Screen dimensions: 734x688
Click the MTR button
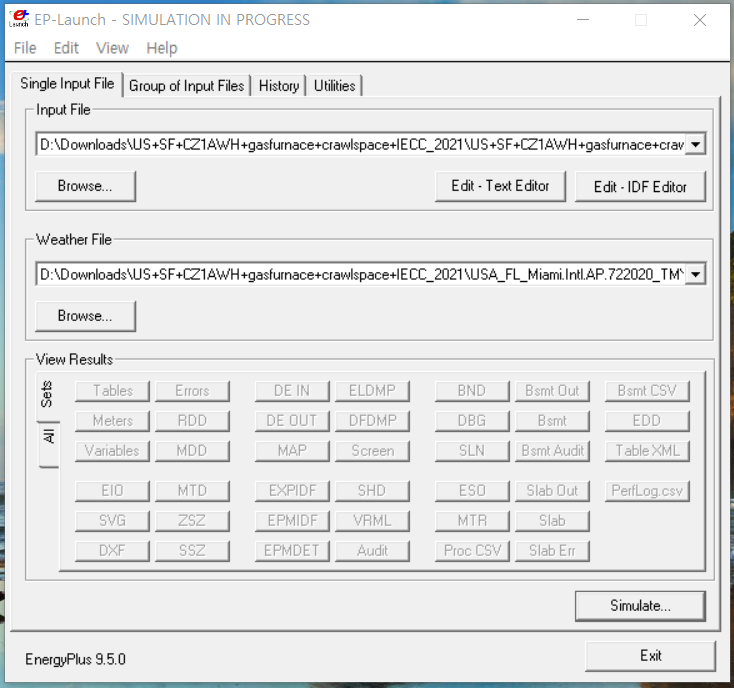pos(472,521)
